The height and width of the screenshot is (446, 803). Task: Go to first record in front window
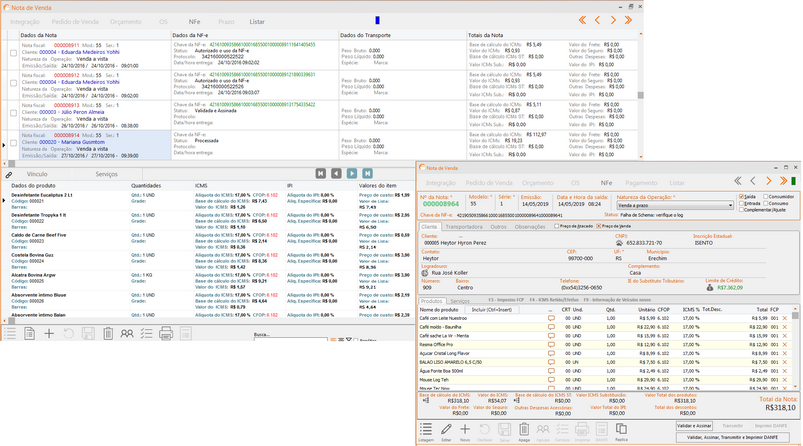click(737, 181)
